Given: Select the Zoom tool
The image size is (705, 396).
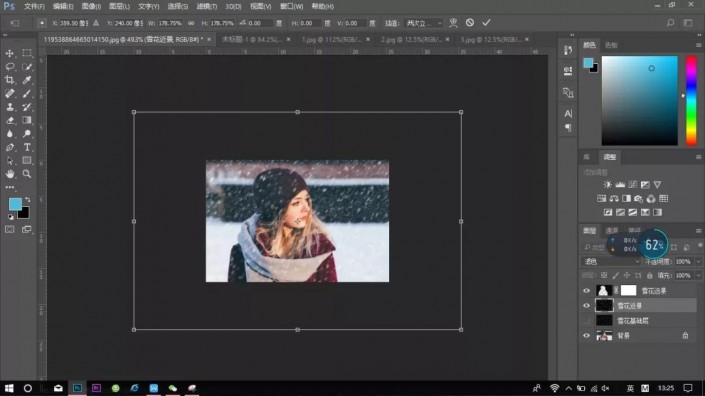Looking at the screenshot, I should [27, 174].
